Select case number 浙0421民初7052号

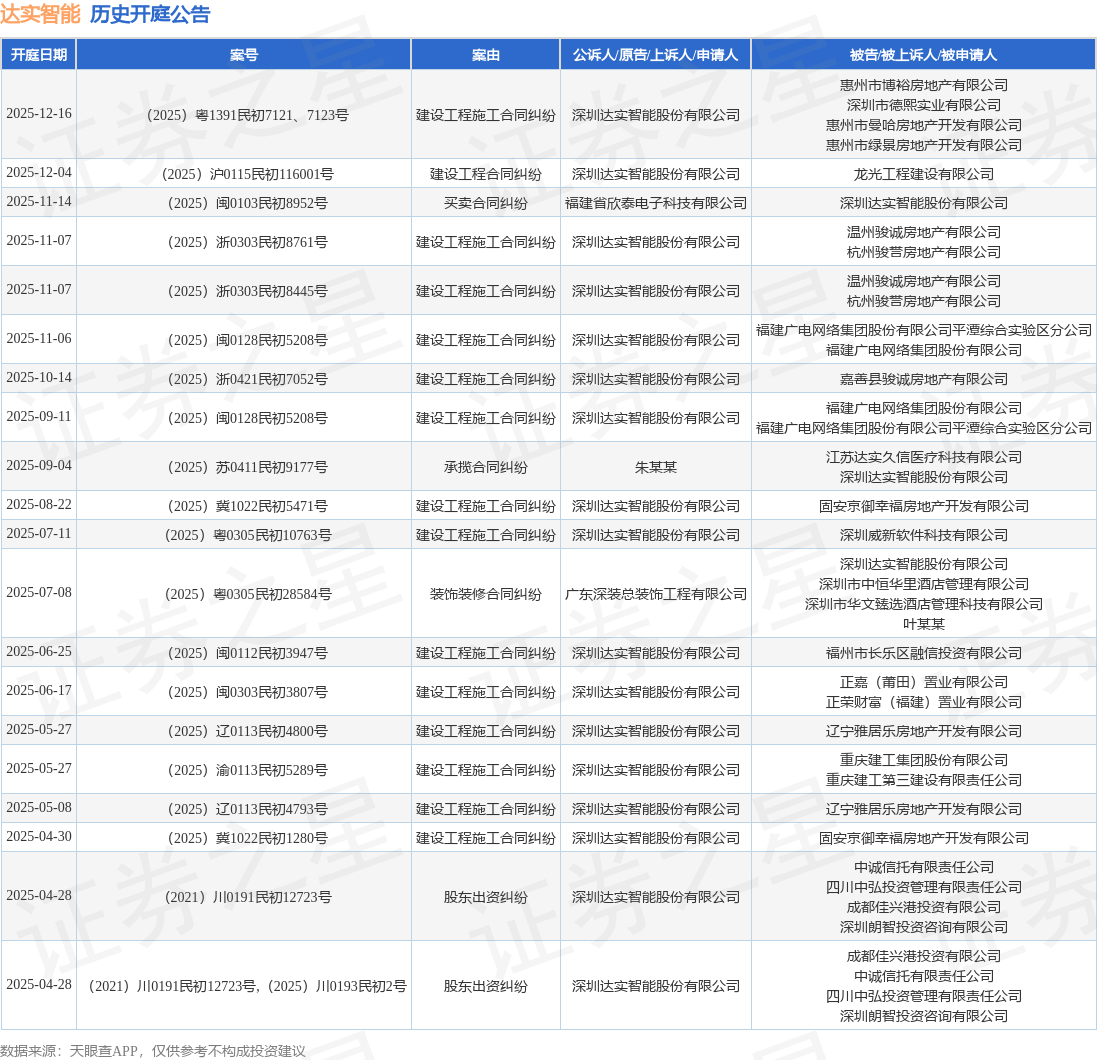pos(247,379)
